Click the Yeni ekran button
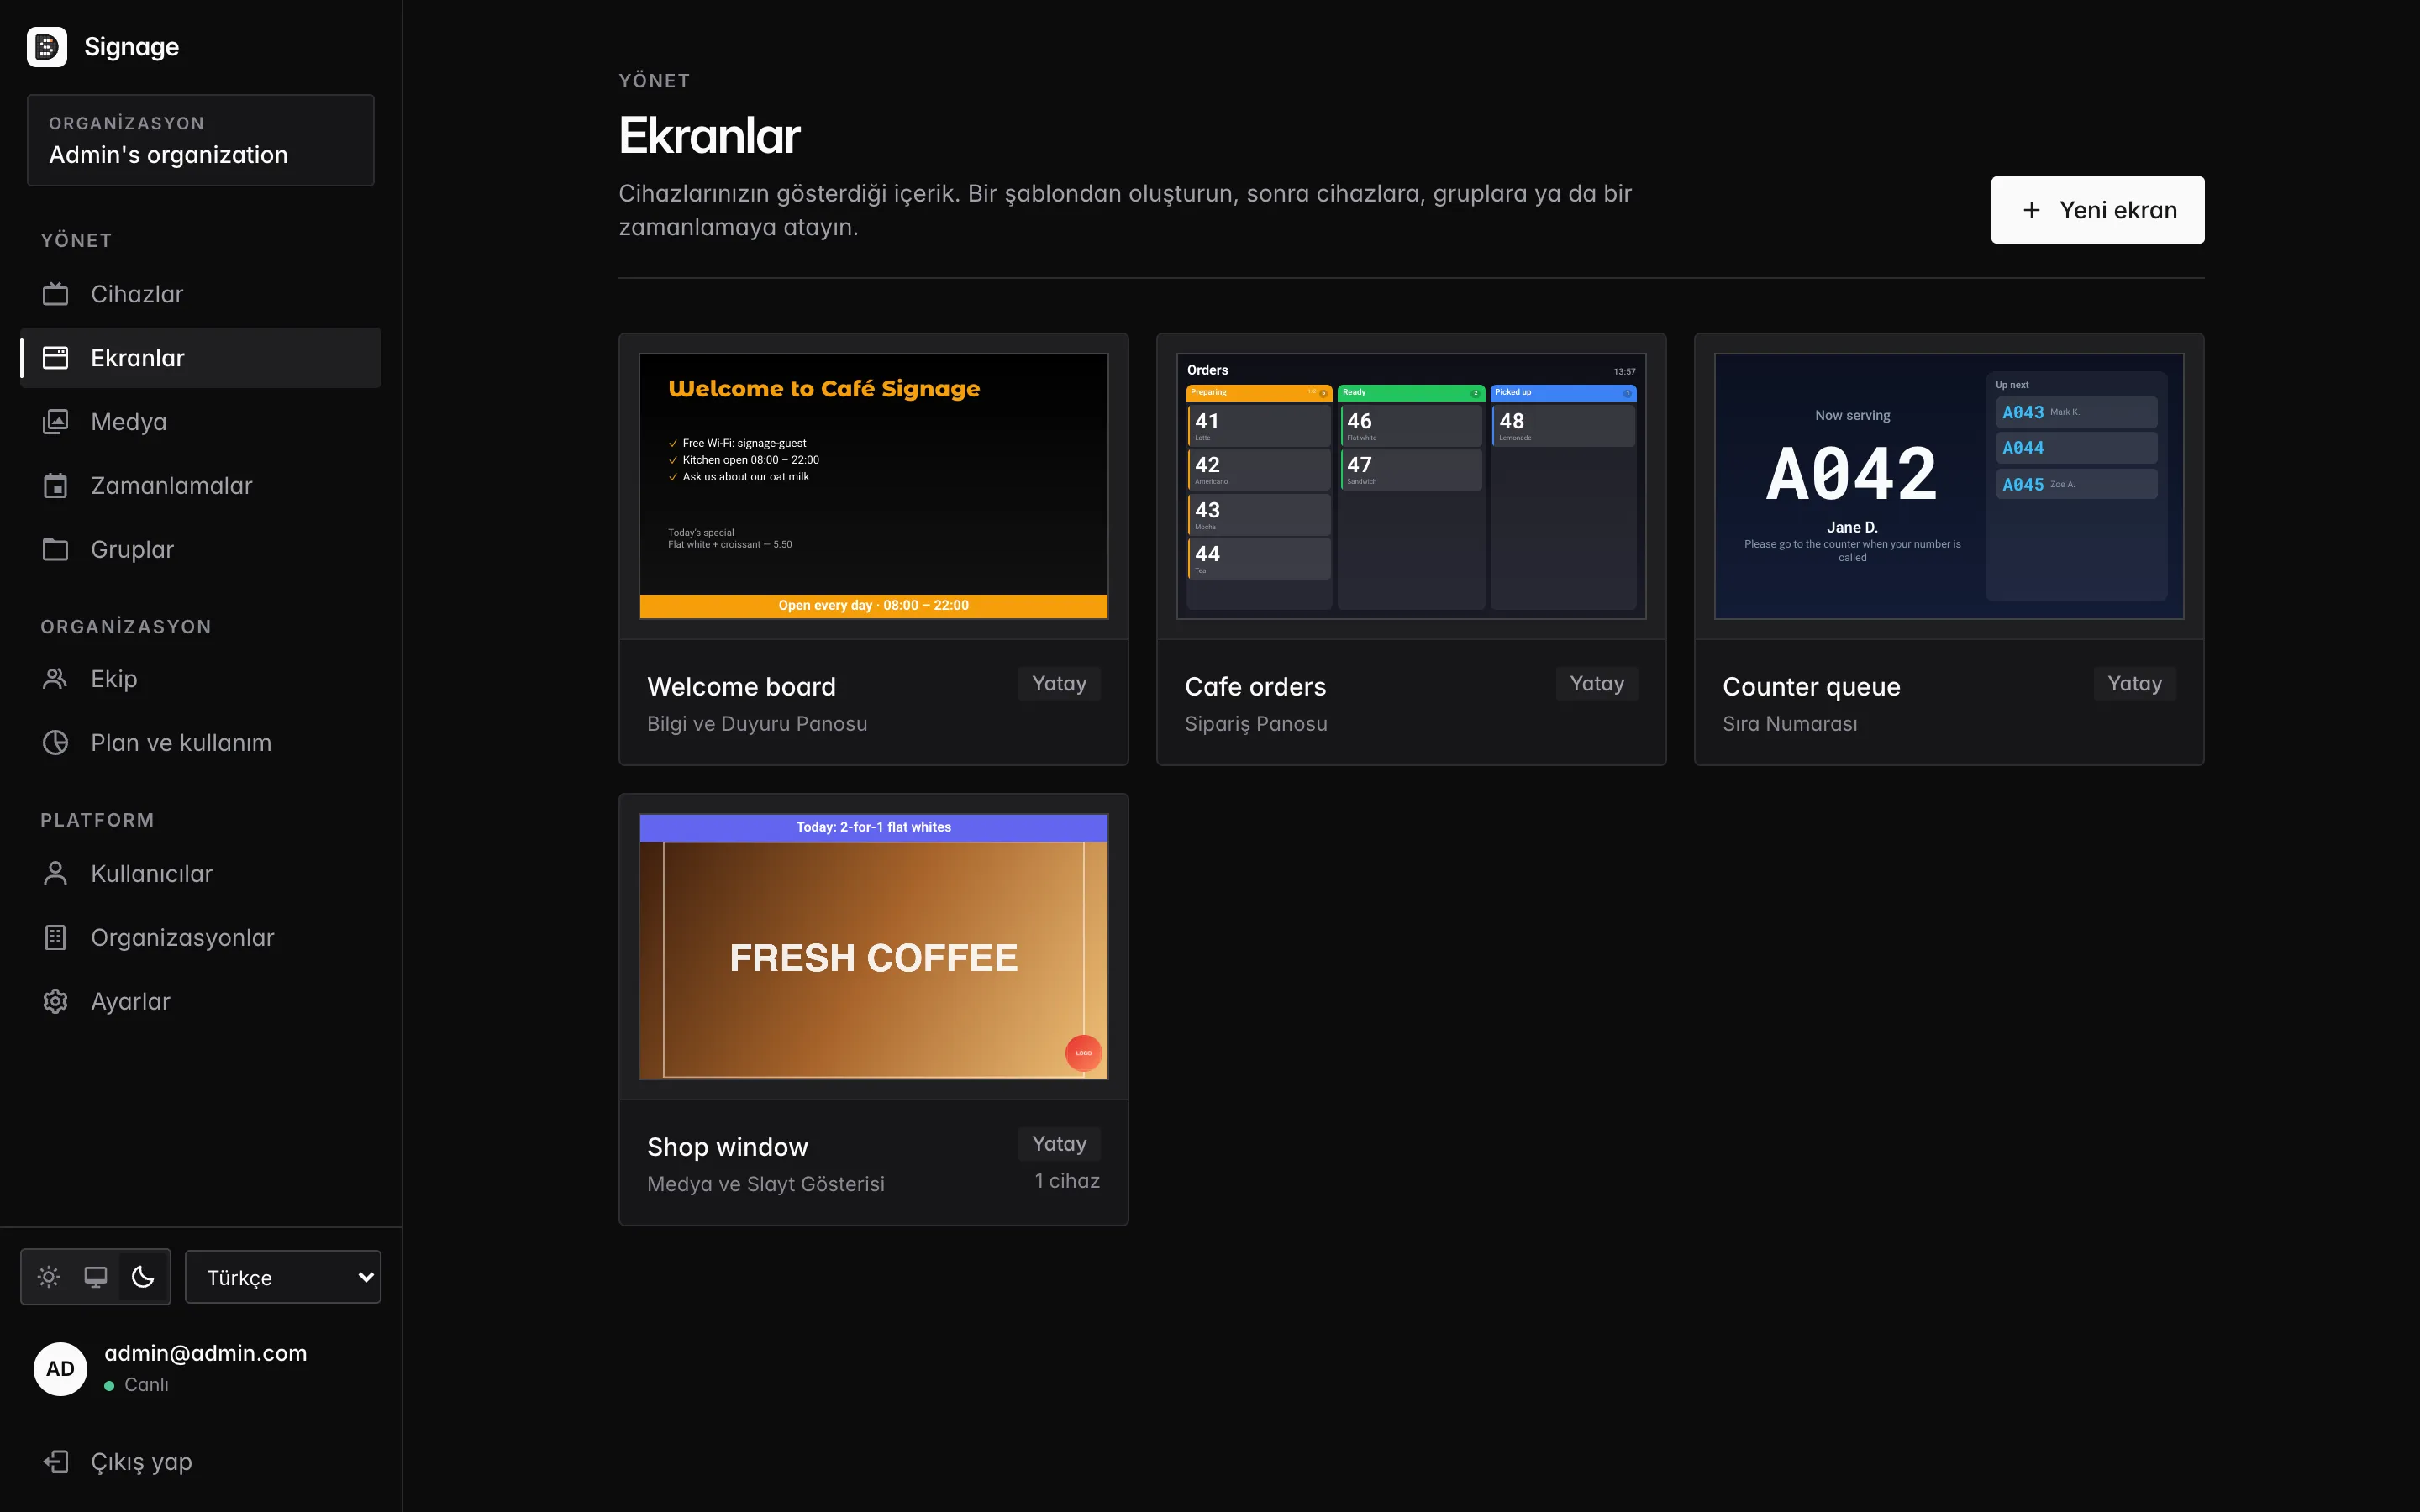The image size is (2420, 1512). click(2097, 210)
